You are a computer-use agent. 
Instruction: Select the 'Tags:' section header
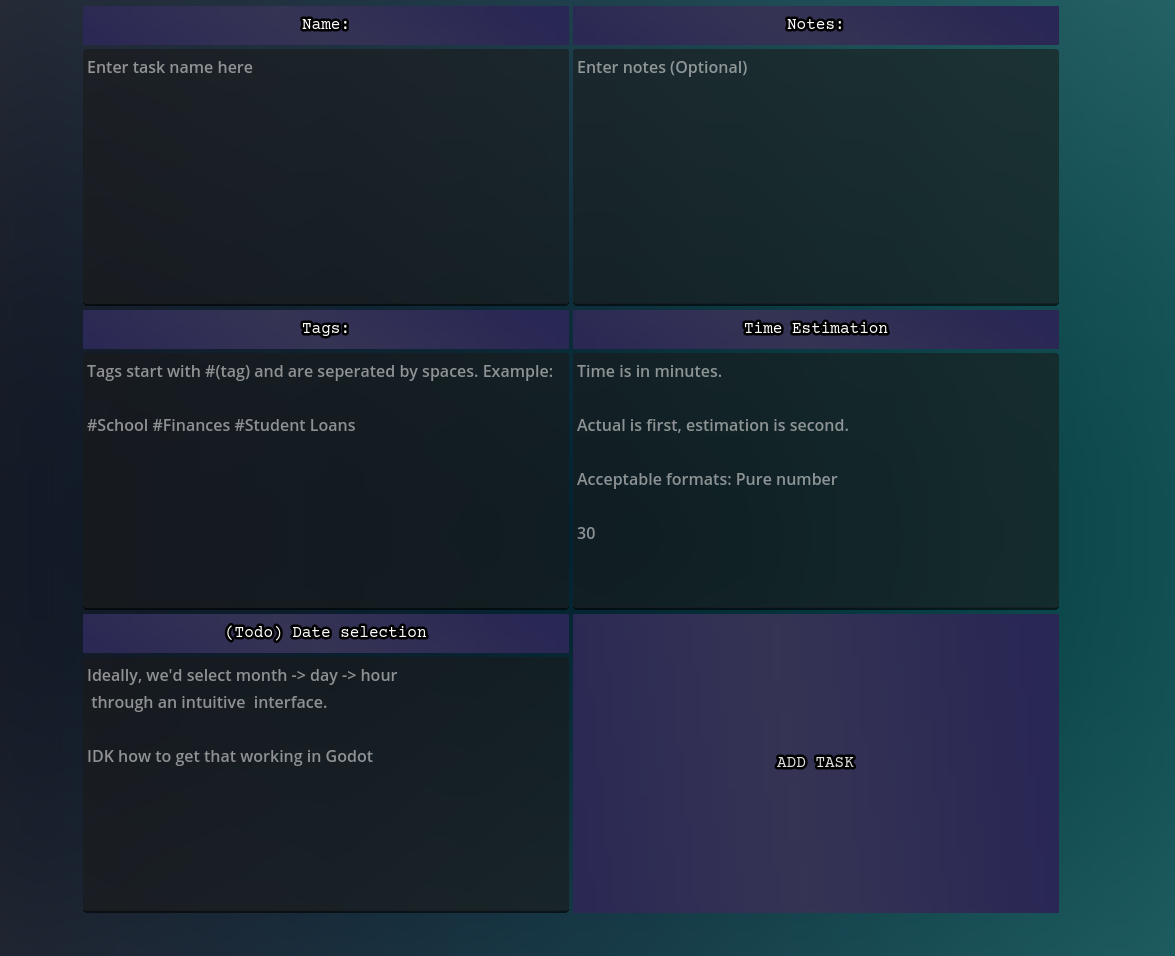point(325,329)
